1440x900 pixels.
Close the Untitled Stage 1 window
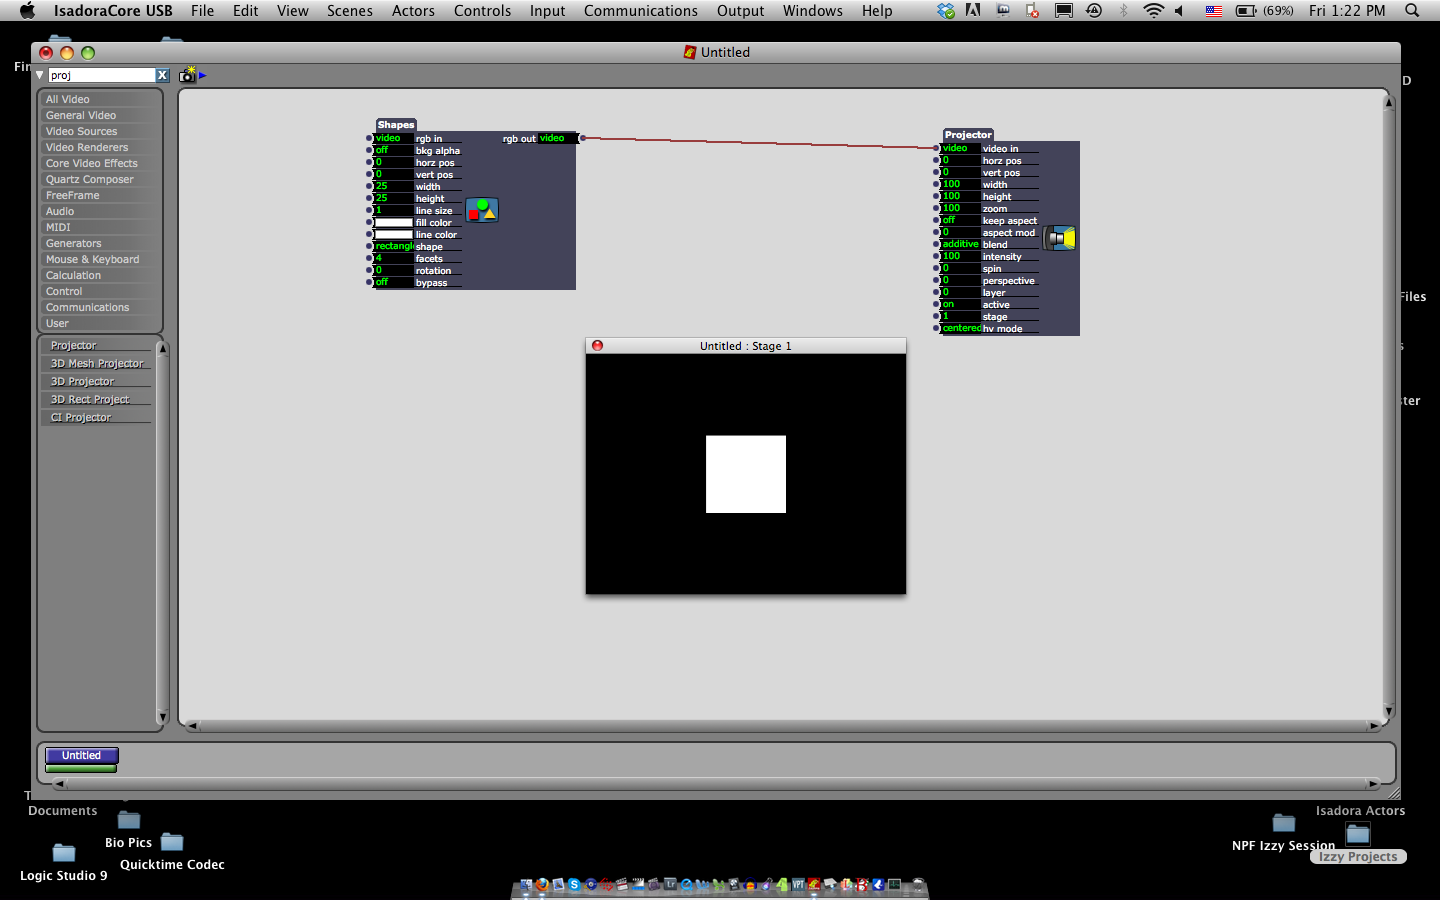pyautogui.click(x=597, y=345)
